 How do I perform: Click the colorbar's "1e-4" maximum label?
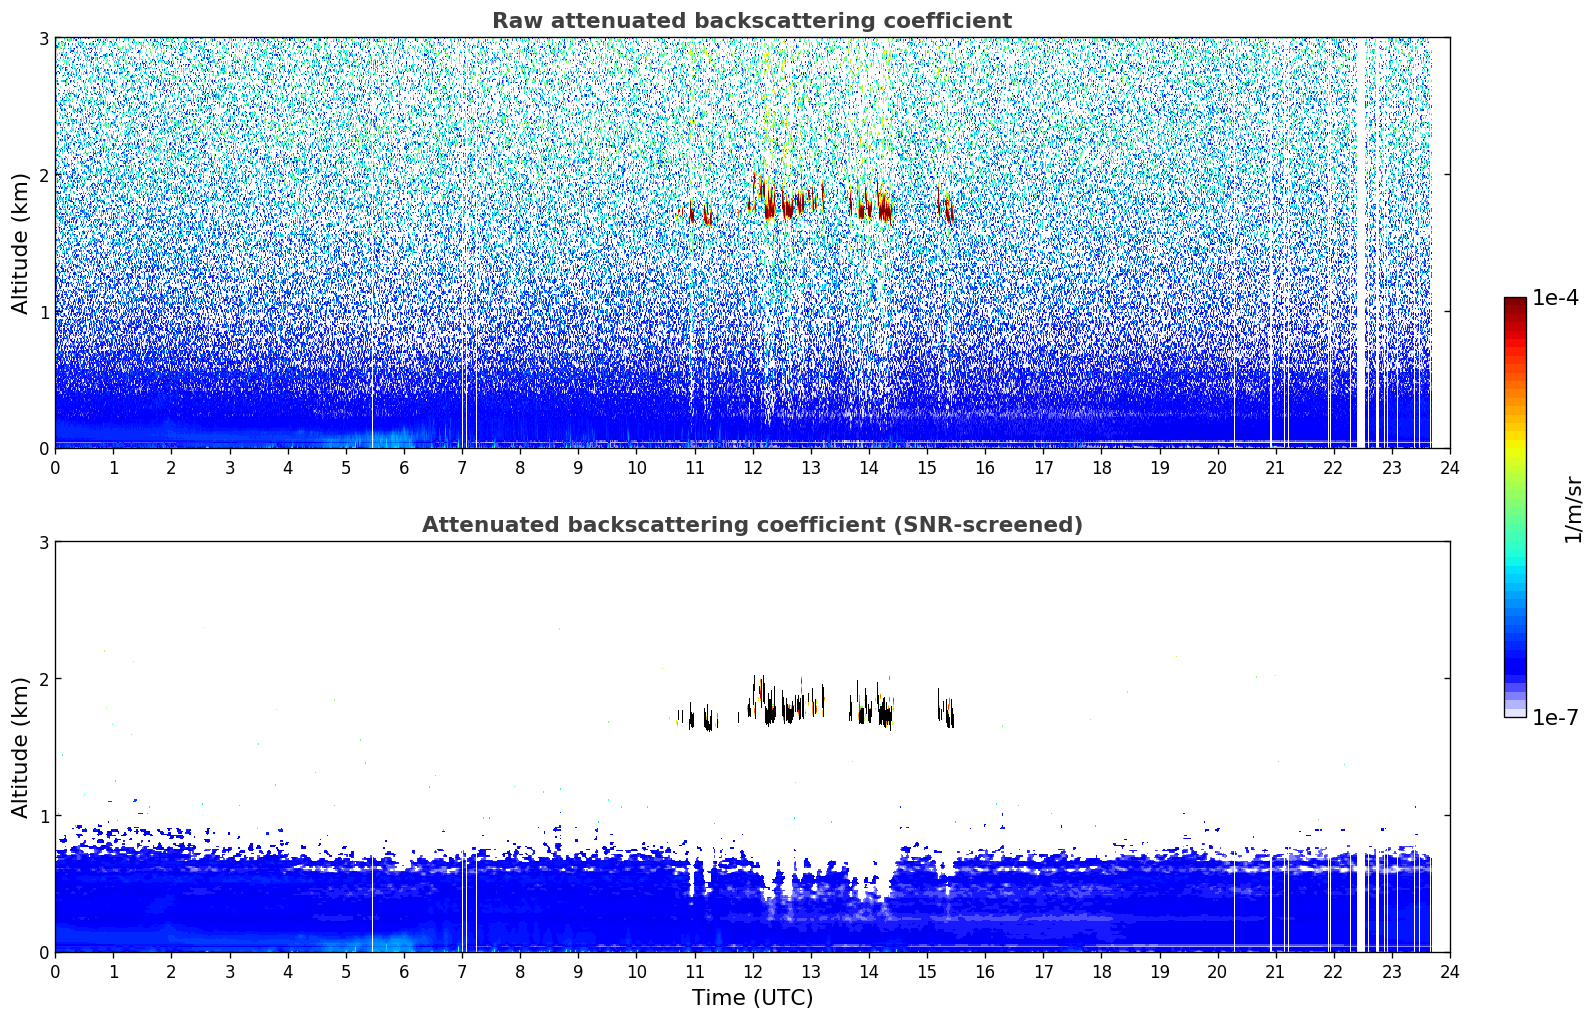point(1554,298)
